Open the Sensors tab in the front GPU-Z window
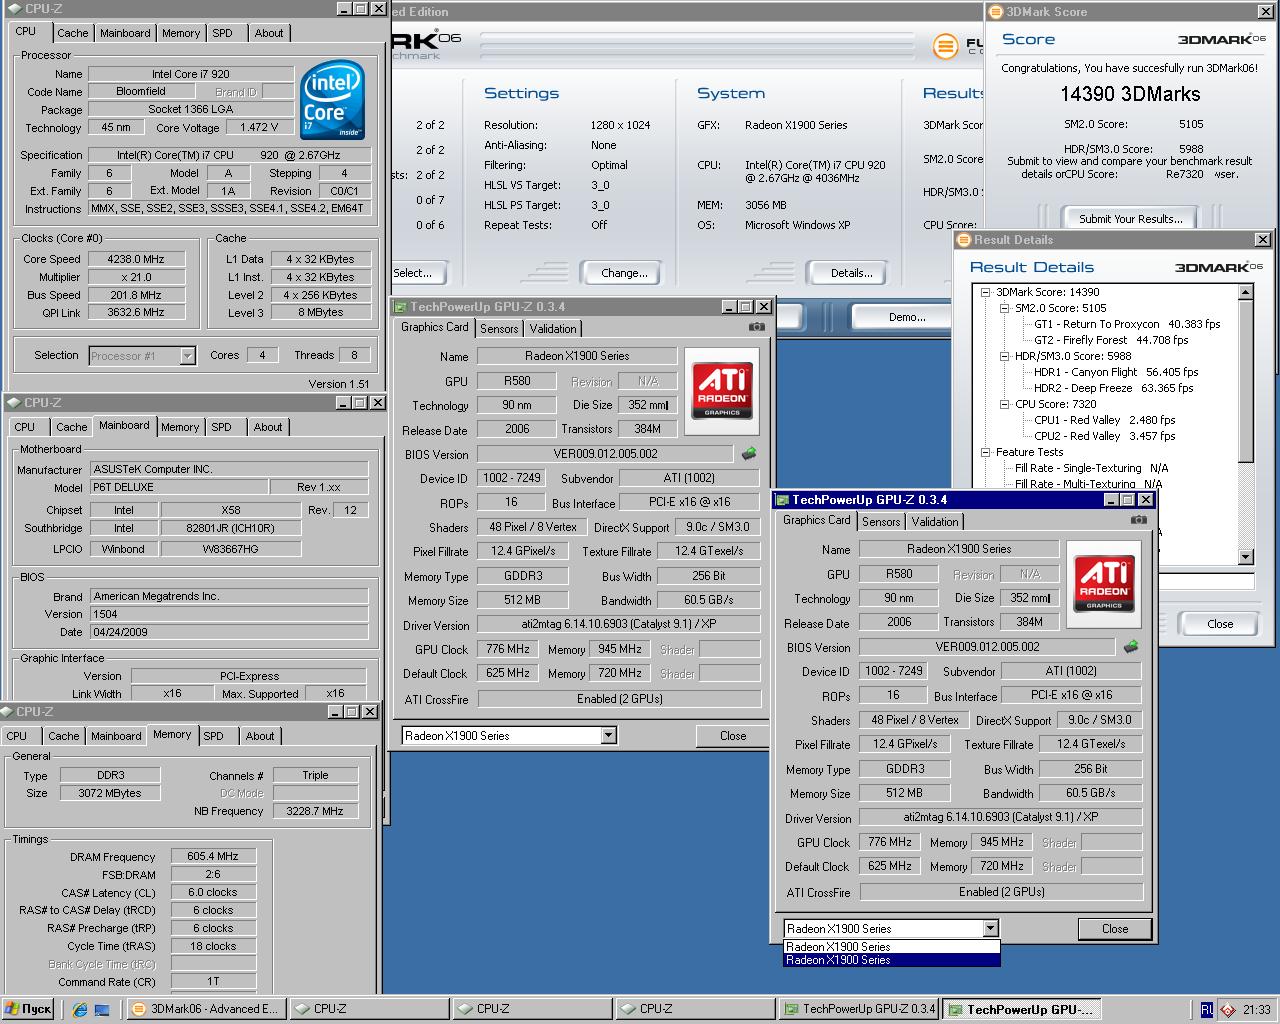The image size is (1280, 1024). [881, 521]
